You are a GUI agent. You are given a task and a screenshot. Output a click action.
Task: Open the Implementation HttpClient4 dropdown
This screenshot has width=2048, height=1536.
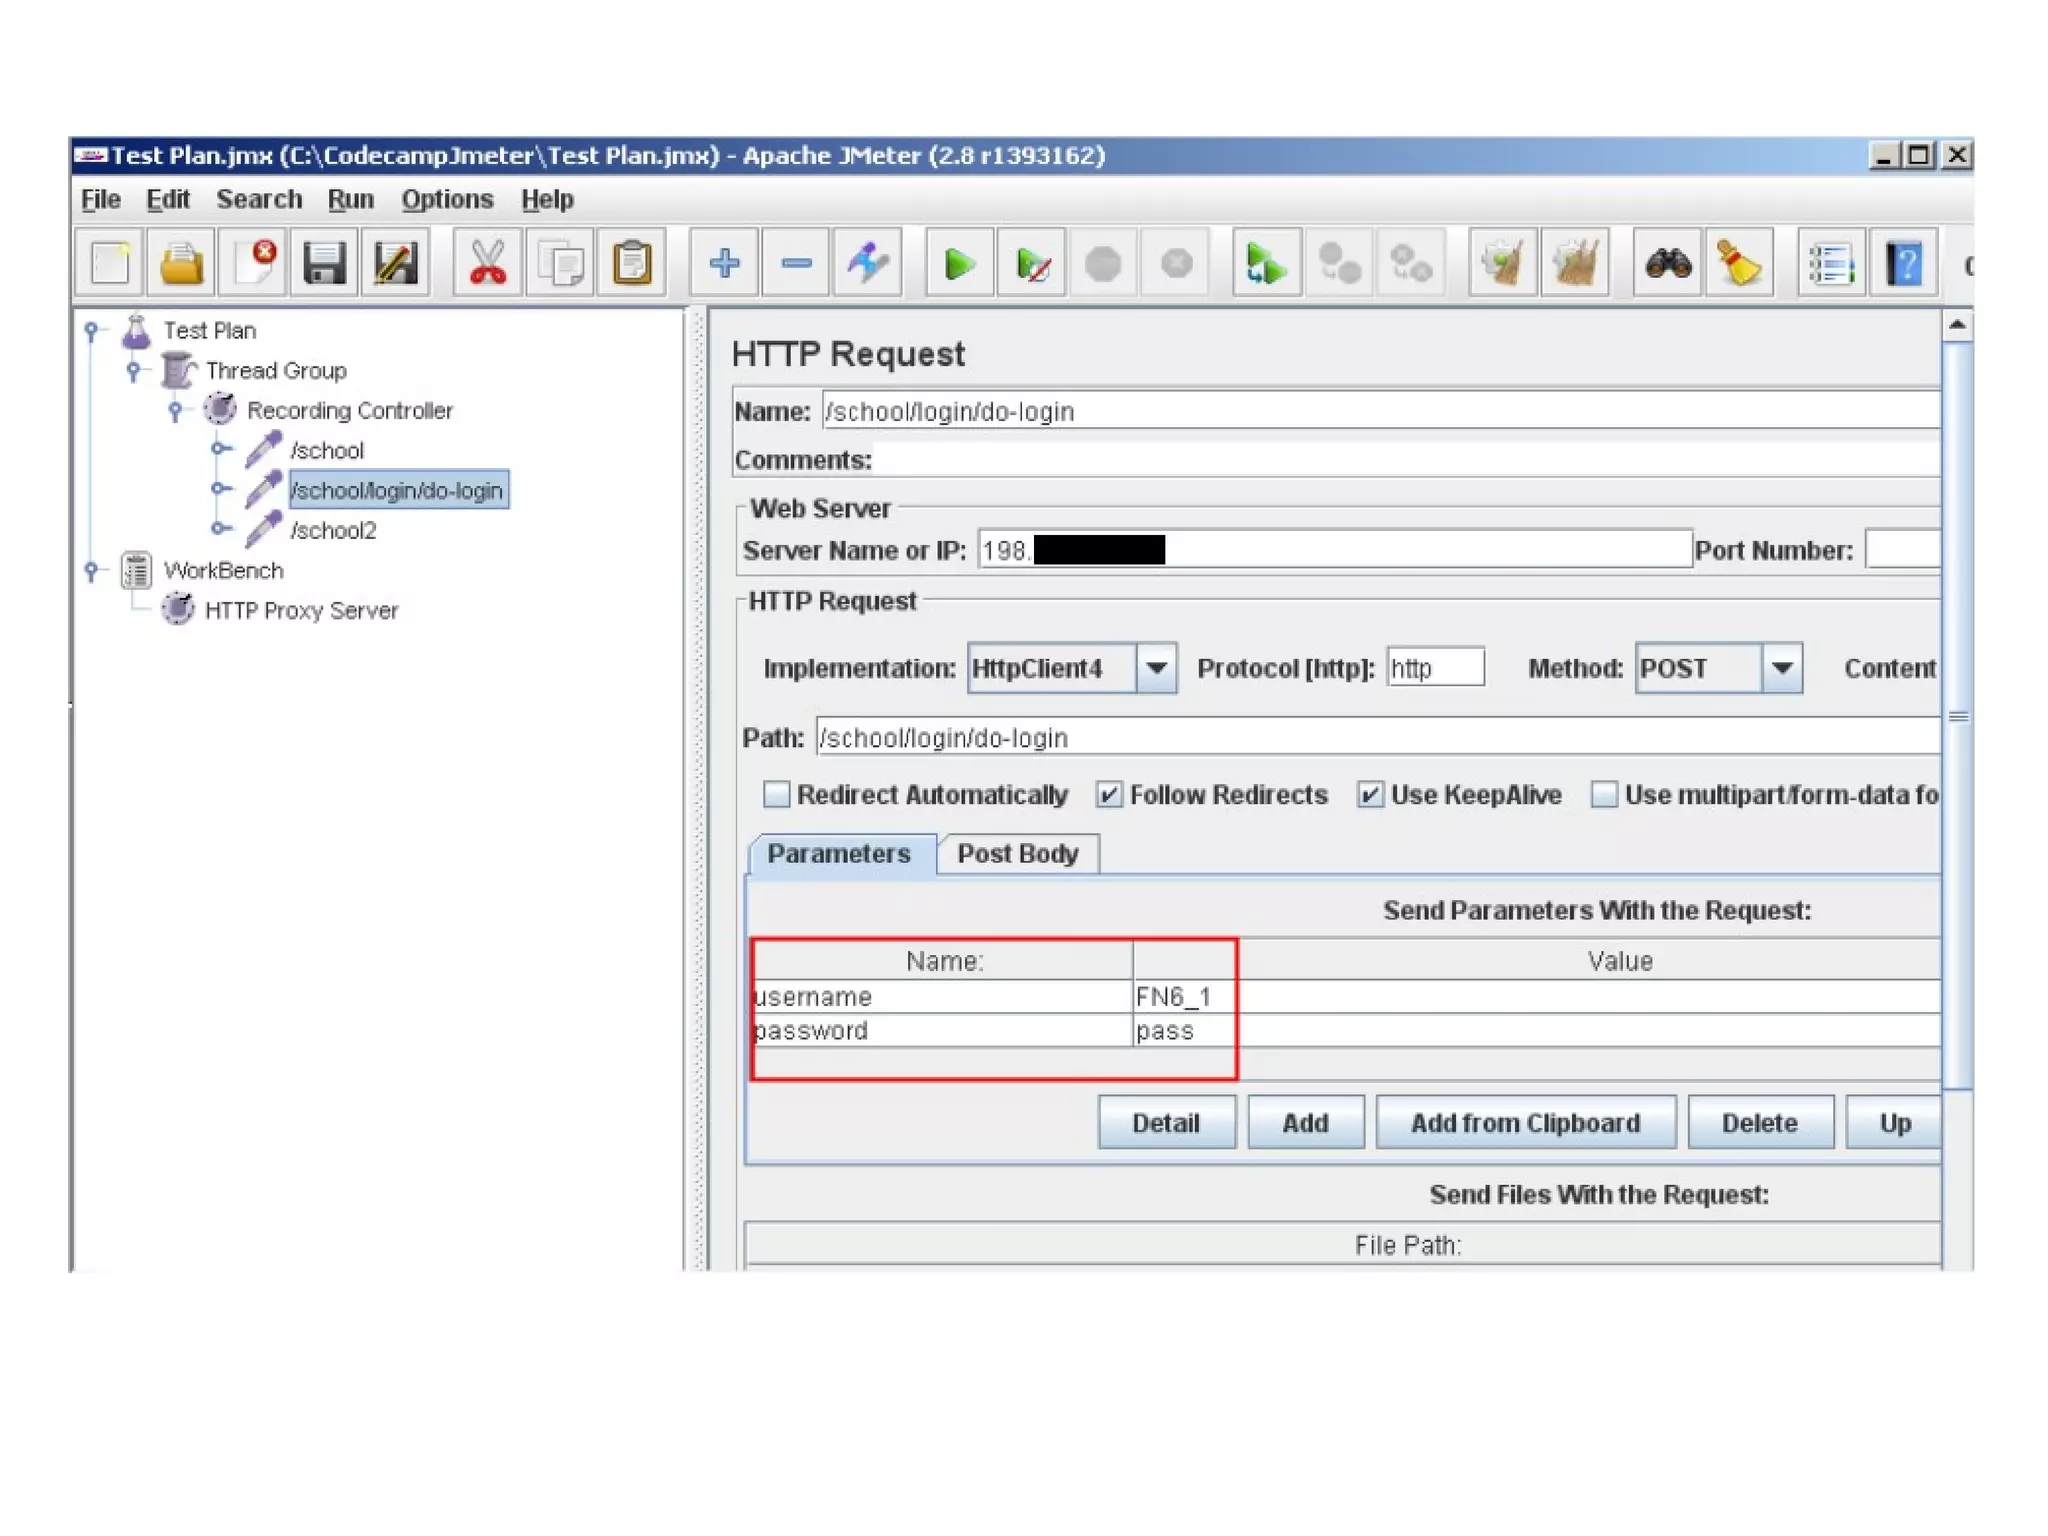point(1156,668)
